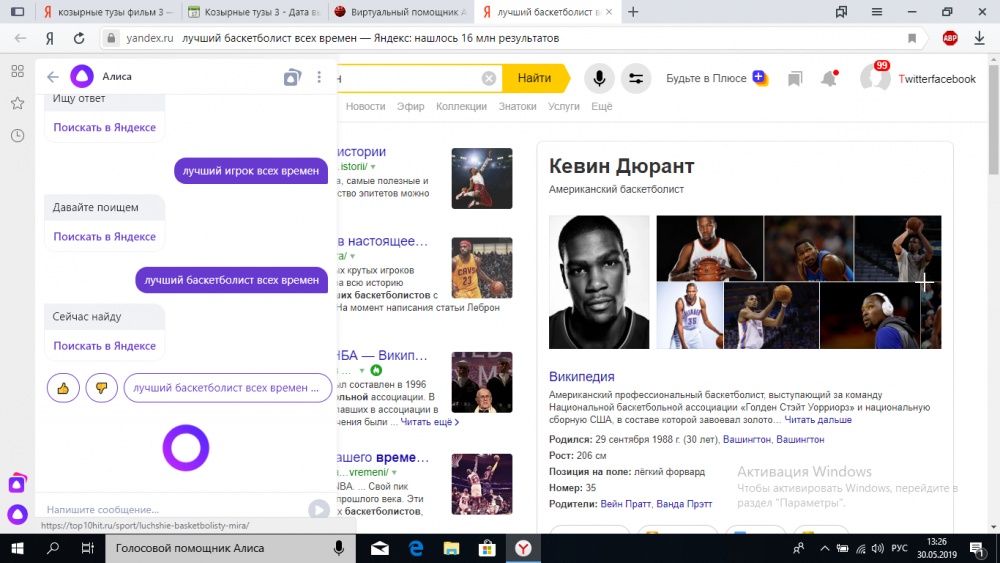
Task: Open a new browser tab
Action: pos(633,12)
